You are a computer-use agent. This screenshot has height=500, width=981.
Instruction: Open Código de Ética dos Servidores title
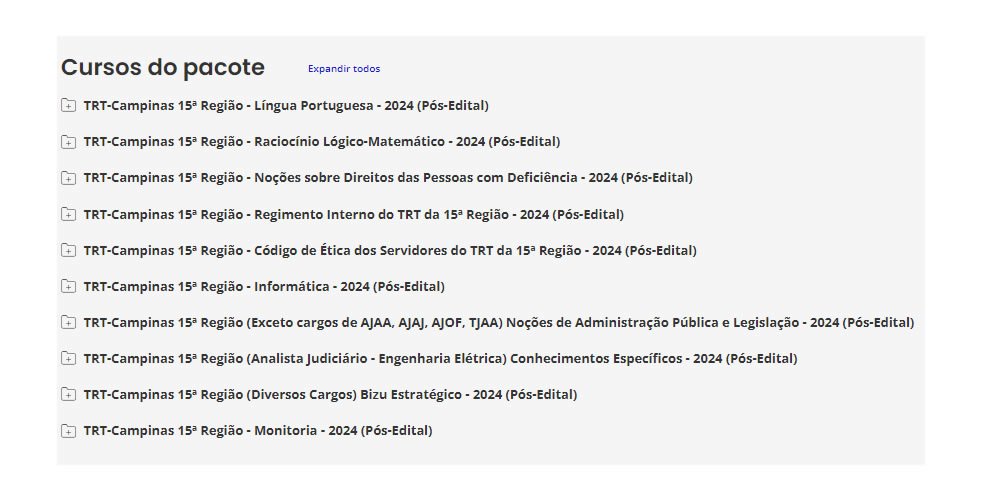pyautogui.click(x=390, y=250)
